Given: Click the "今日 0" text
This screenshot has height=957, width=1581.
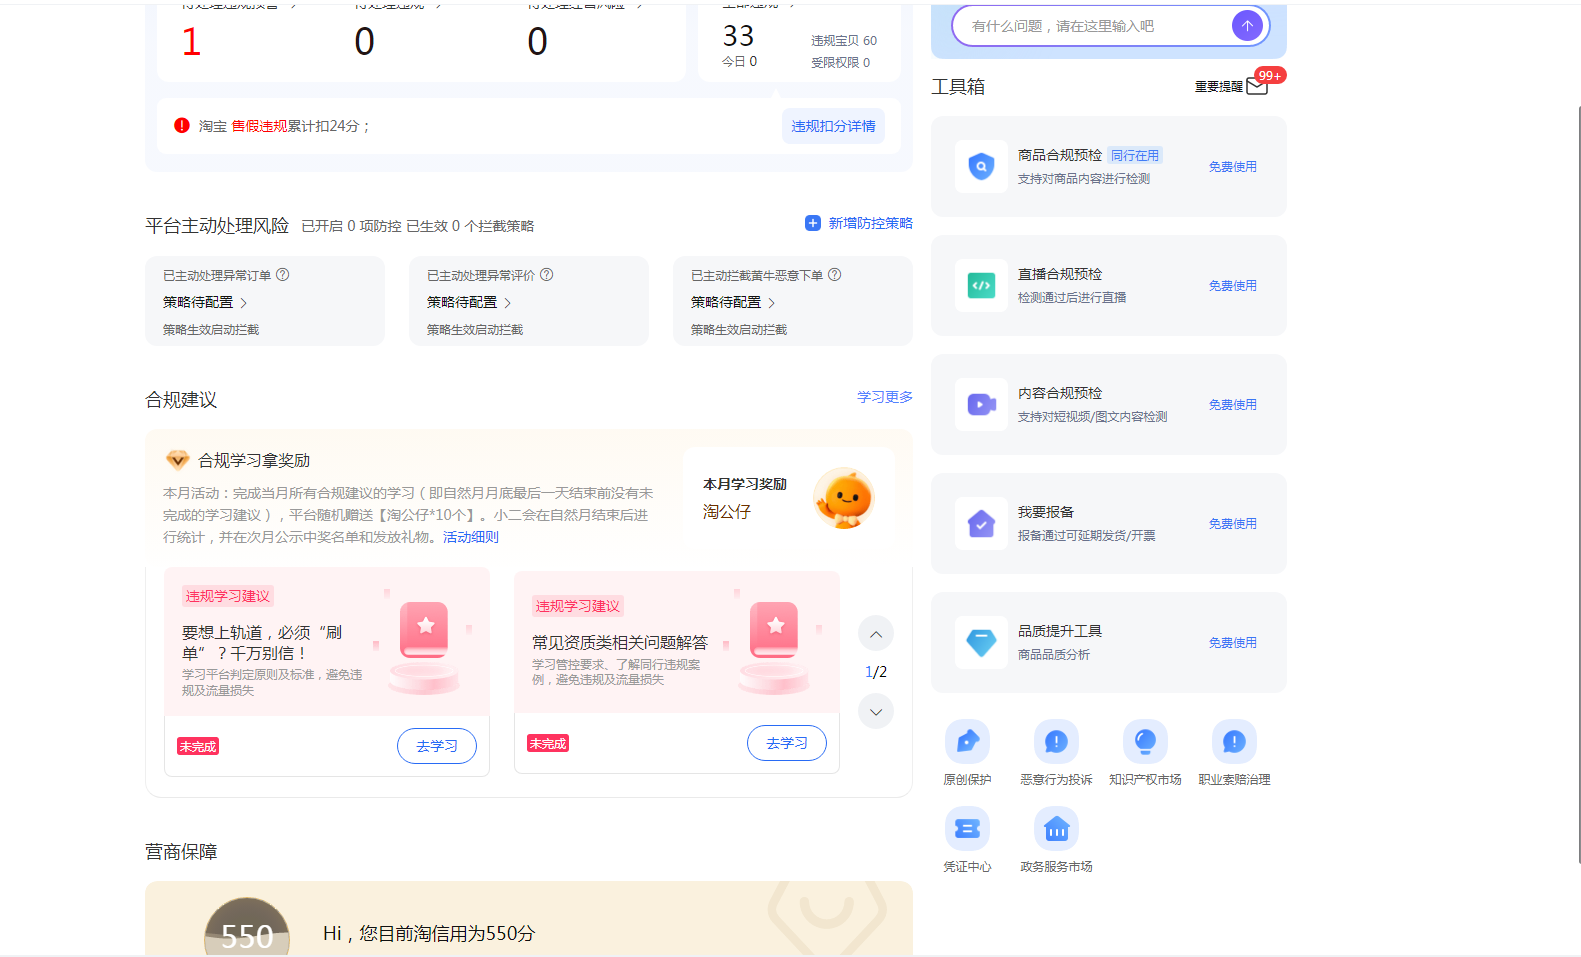Looking at the screenshot, I should click(x=740, y=61).
